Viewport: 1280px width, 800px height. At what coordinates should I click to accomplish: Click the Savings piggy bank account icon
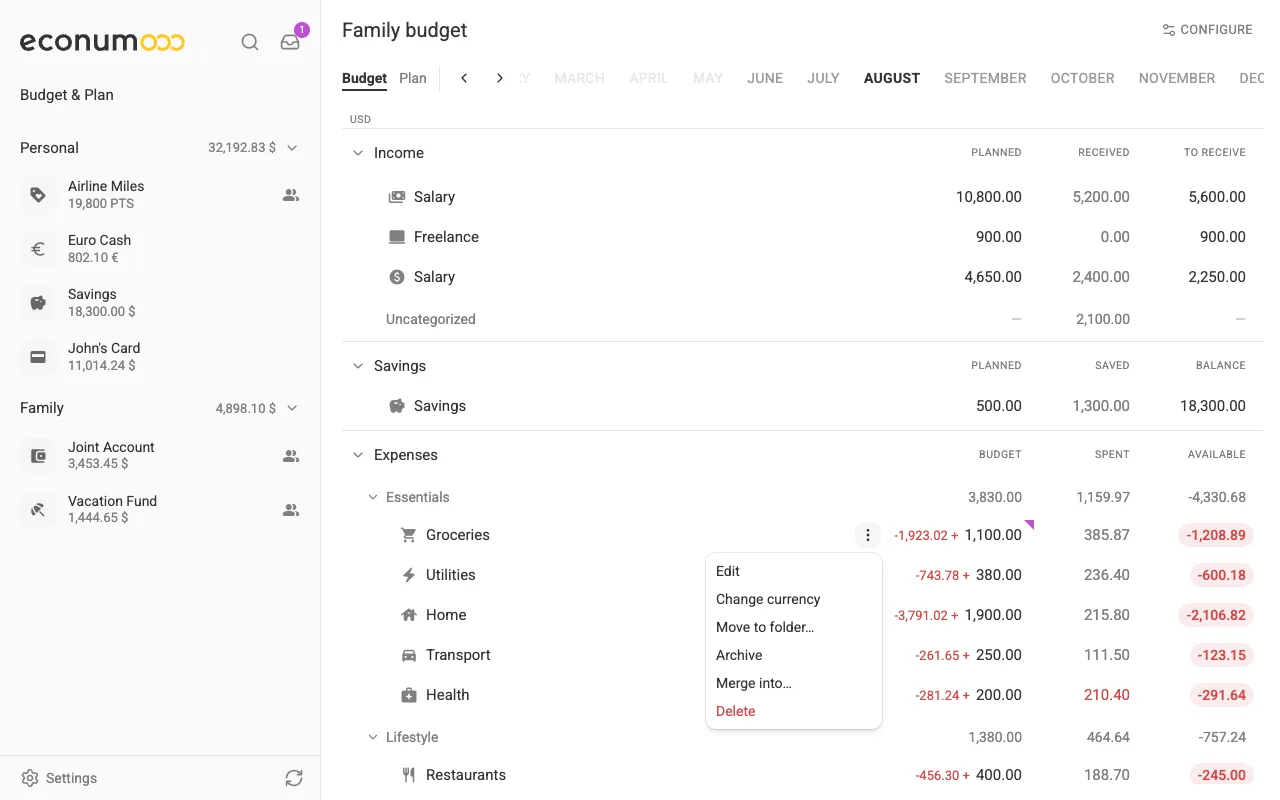[x=38, y=303]
